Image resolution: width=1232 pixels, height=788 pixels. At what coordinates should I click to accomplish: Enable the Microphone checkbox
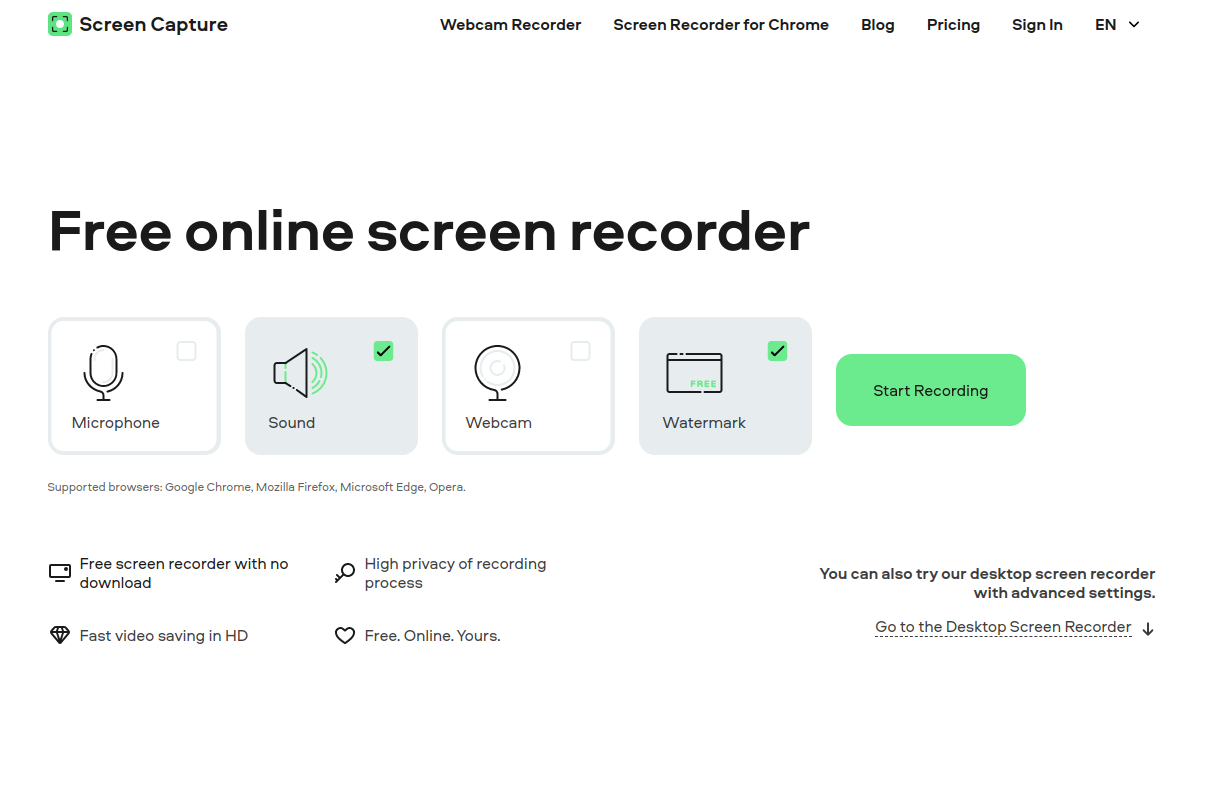pyautogui.click(x=187, y=351)
